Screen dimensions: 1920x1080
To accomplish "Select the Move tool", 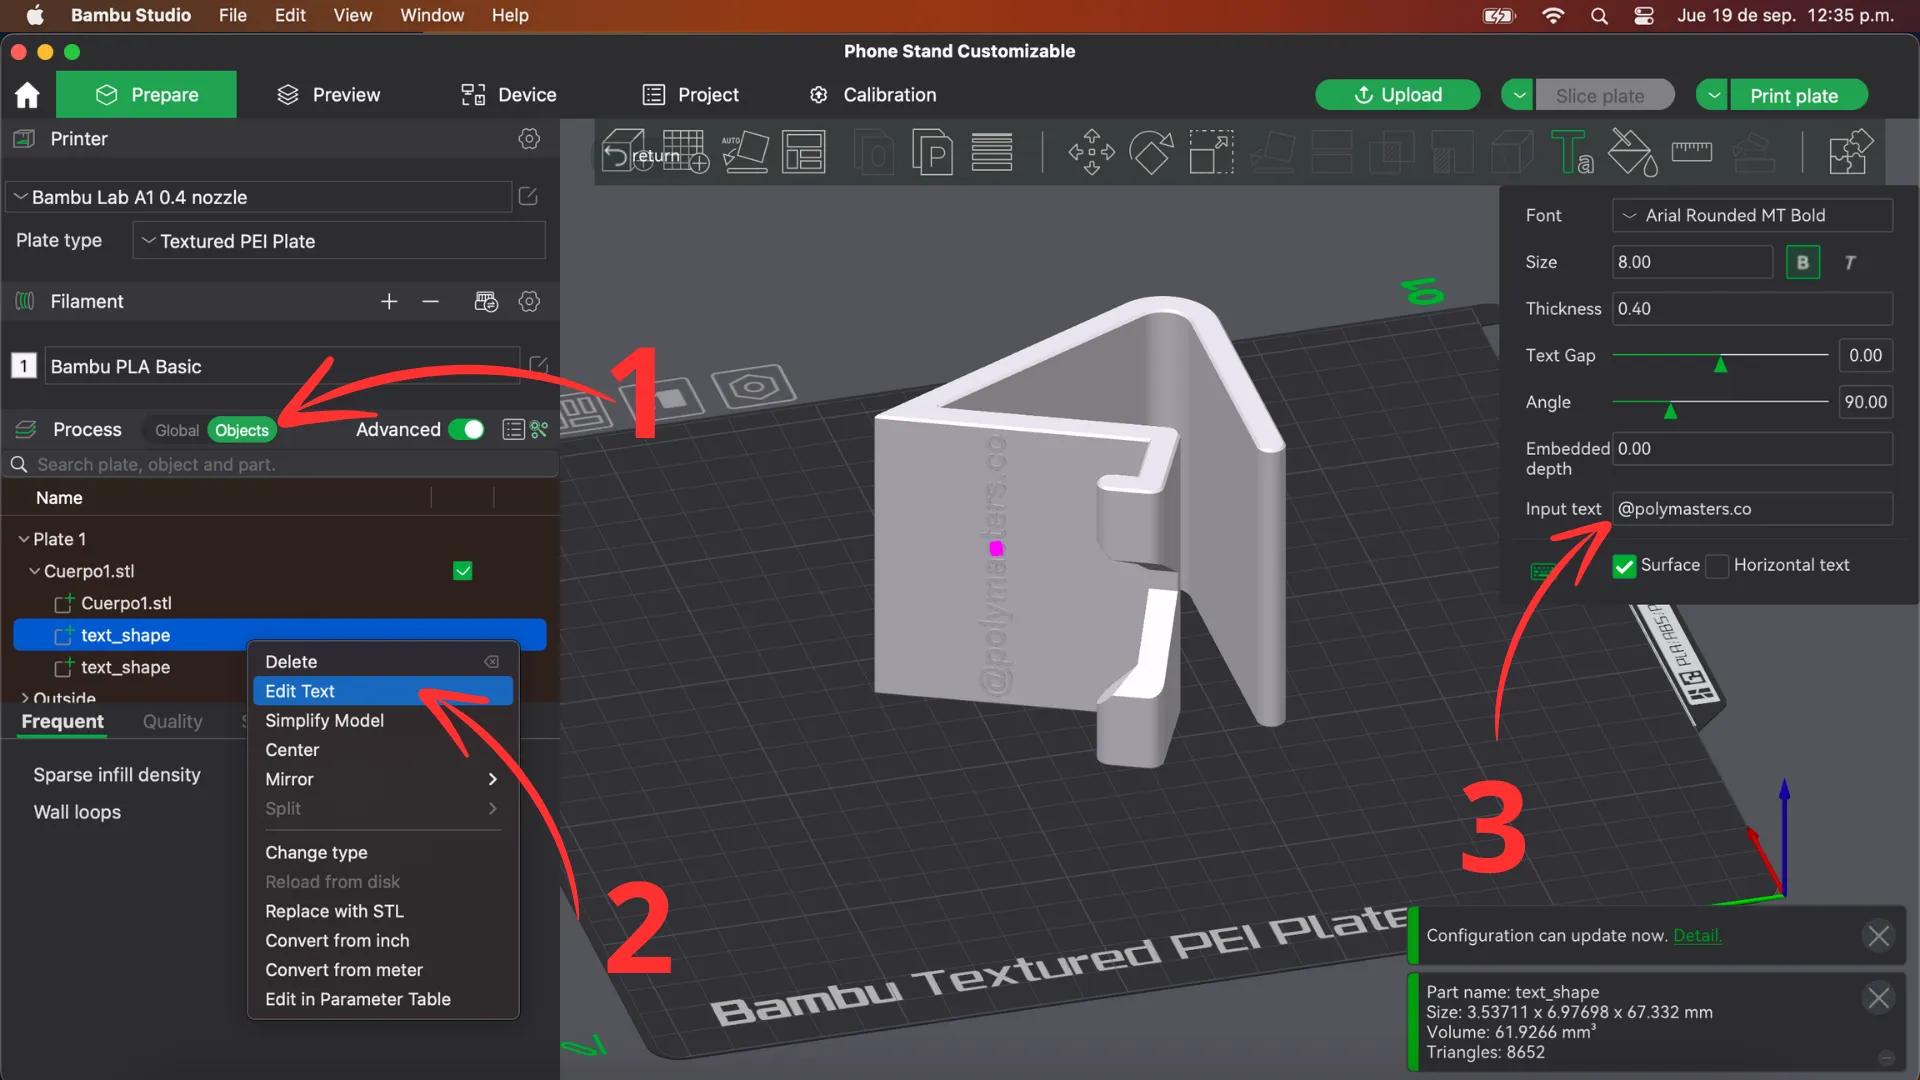I will (x=1091, y=152).
